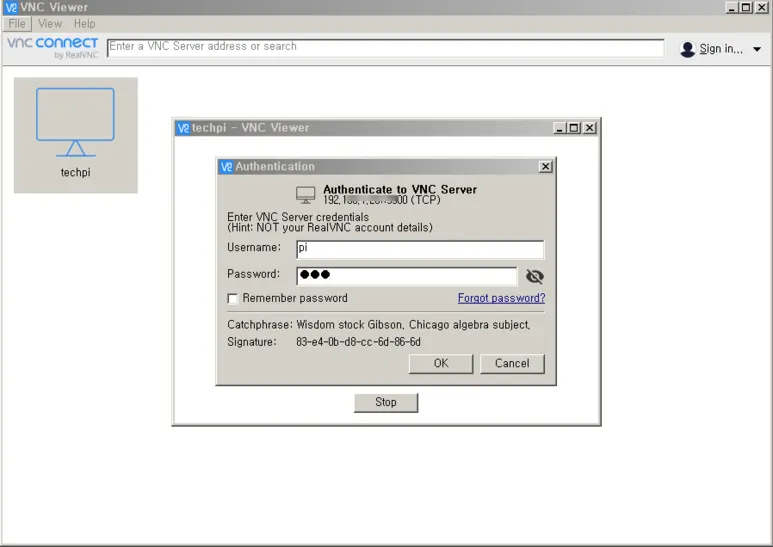Click the signature text 83-e4-0b-d8-cc-6d-86-6d
Screen dimensions: 773x547
tap(358, 342)
